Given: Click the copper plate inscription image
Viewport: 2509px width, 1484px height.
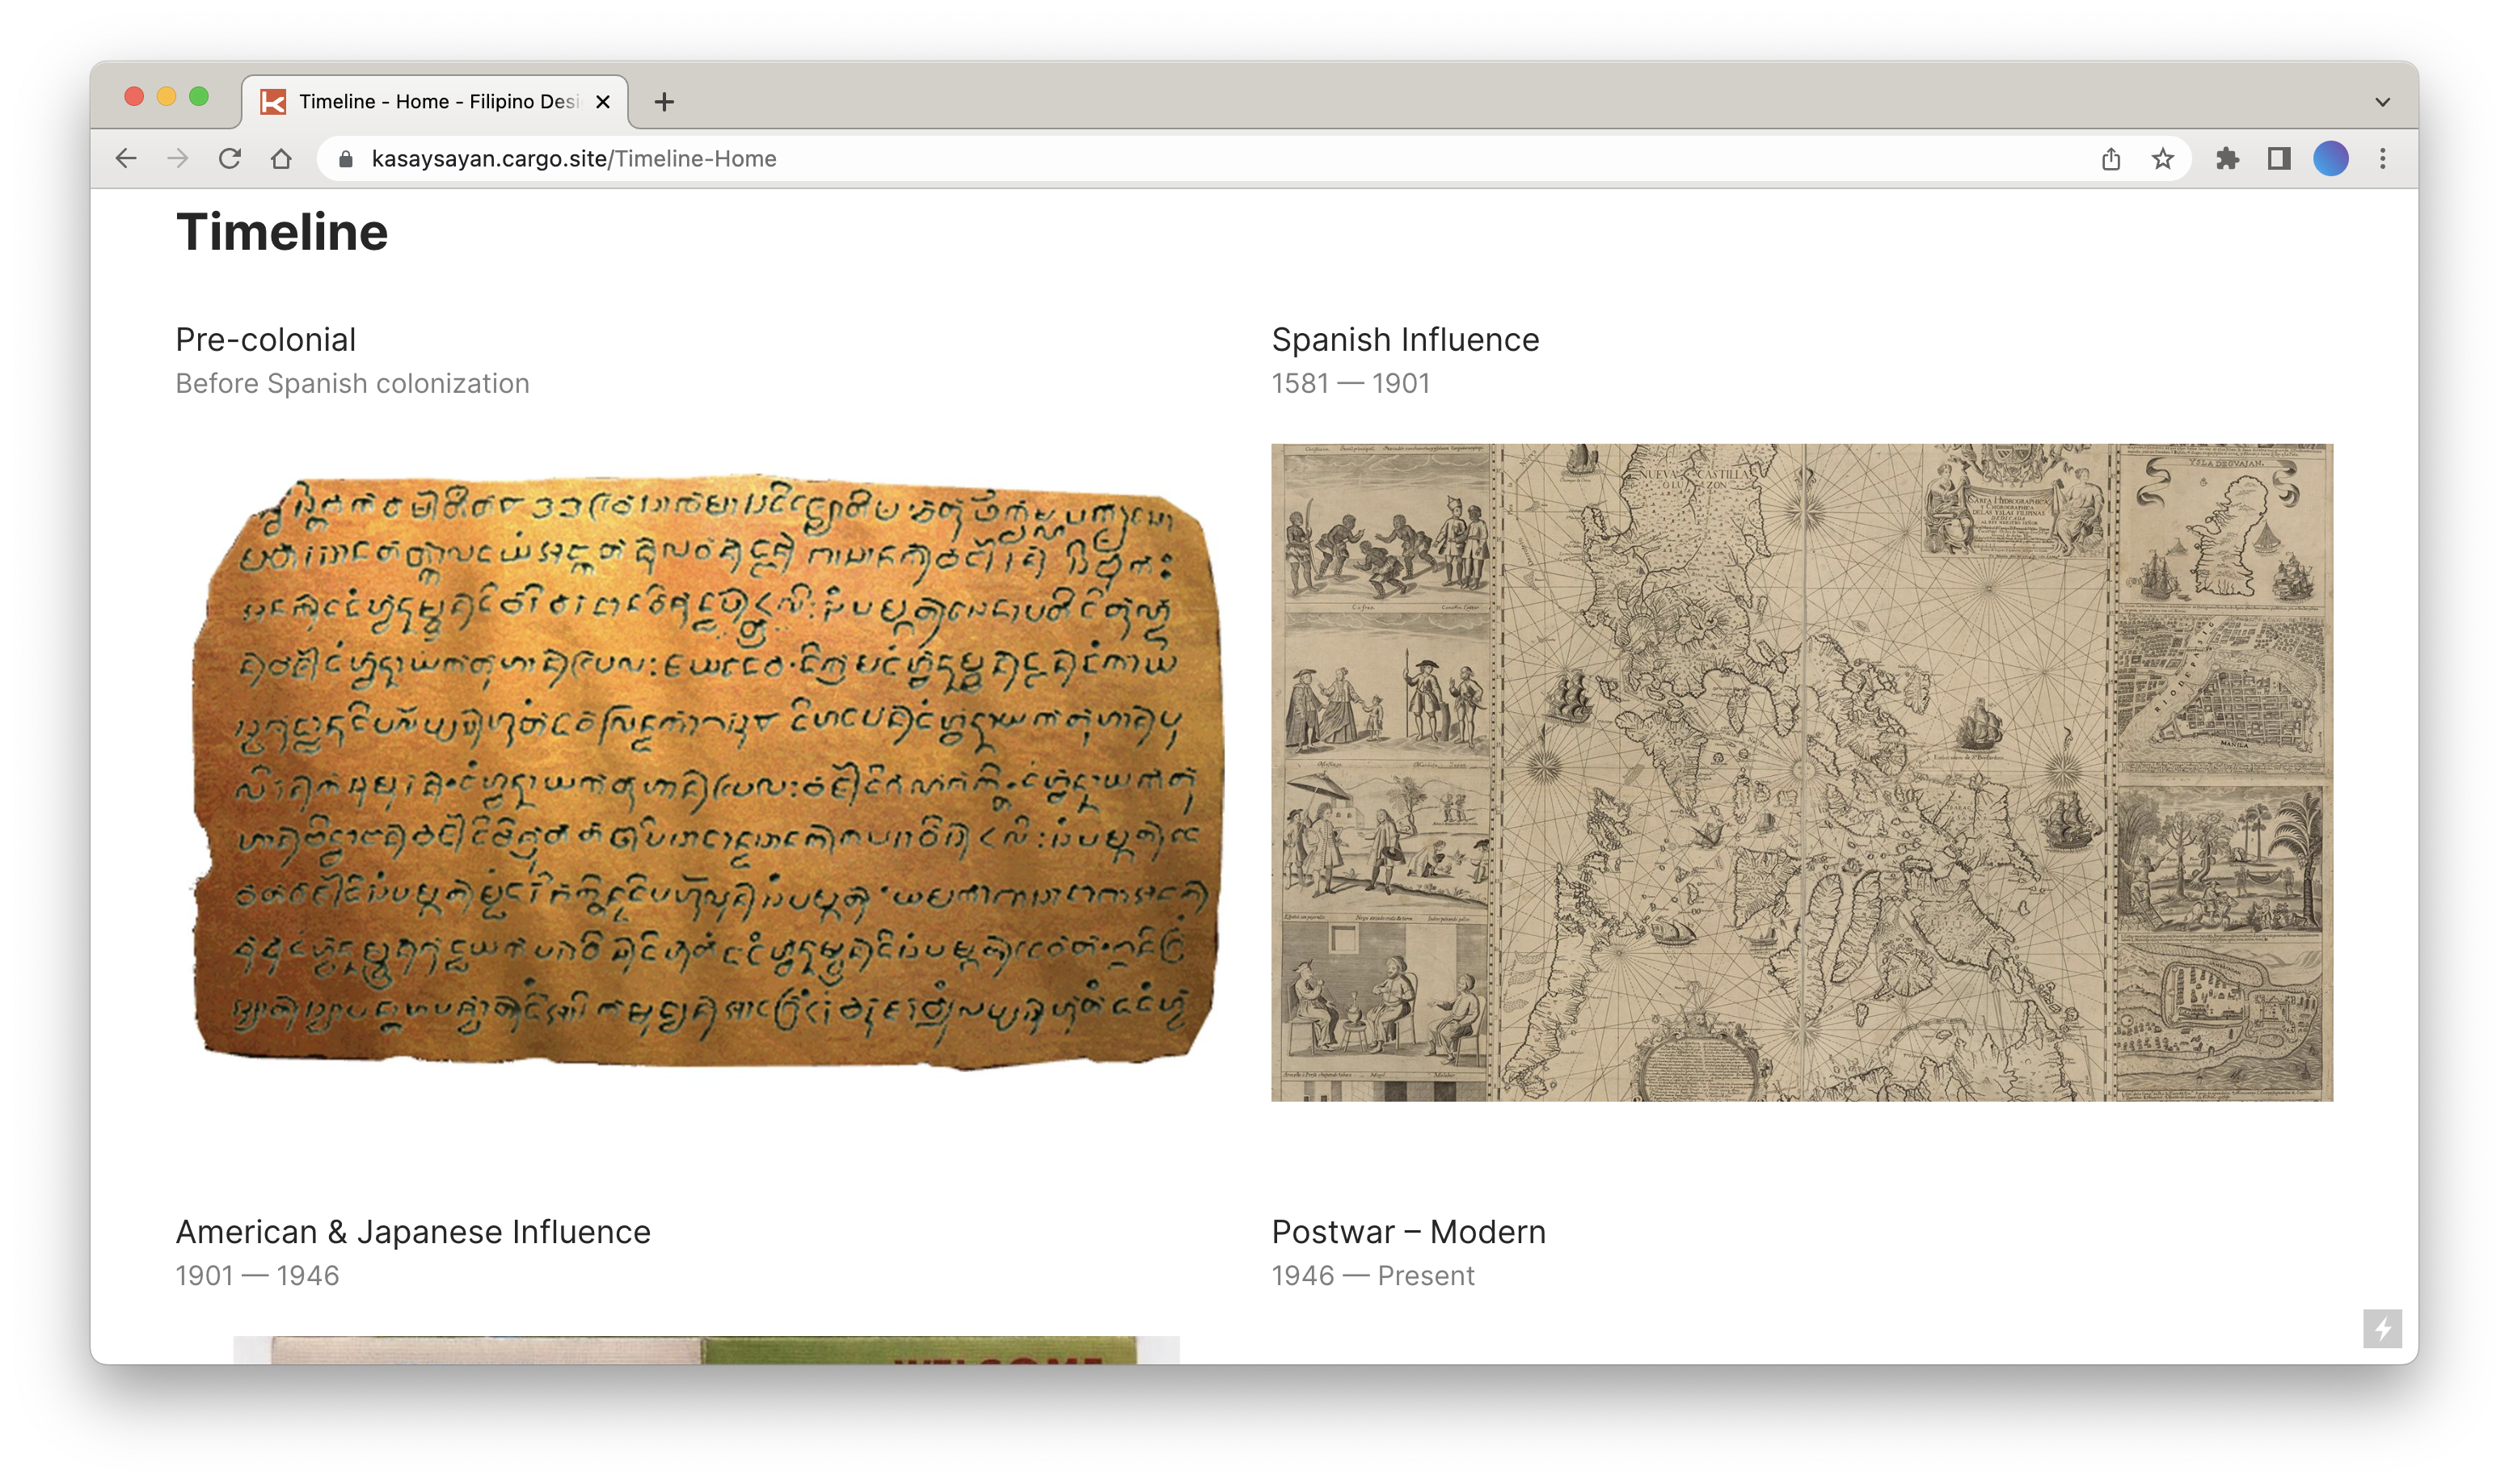Looking at the screenshot, I should tap(707, 772).
